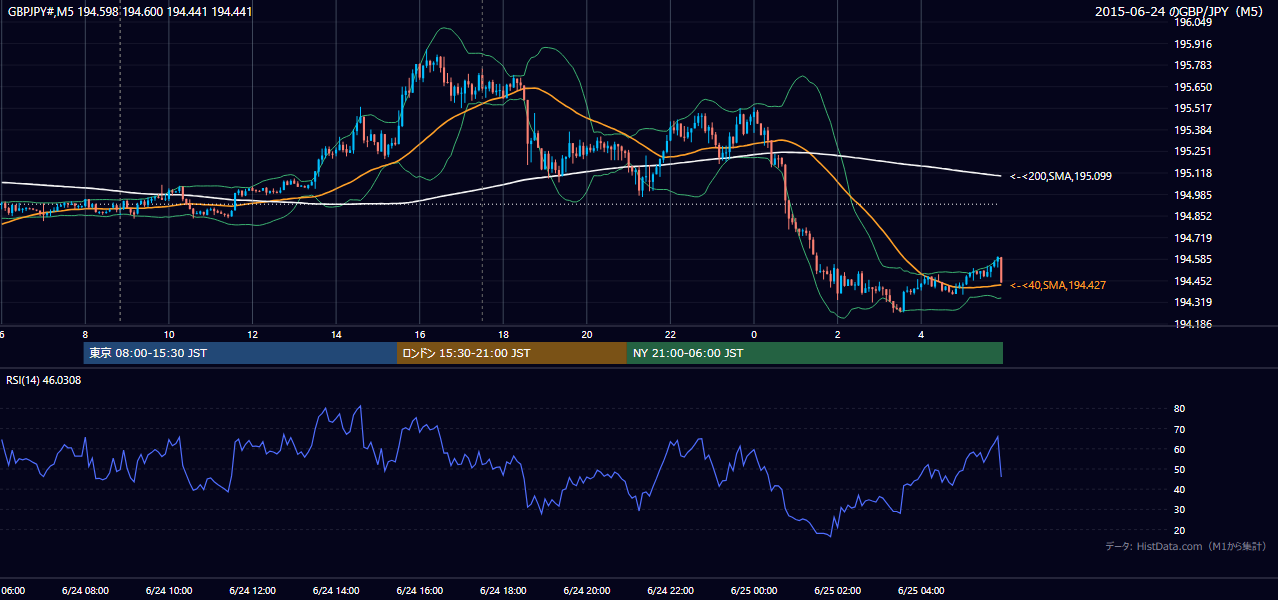Click price level 194.852 on the axis
This screenshot has height=600, width=1278.
(1193, 216)
